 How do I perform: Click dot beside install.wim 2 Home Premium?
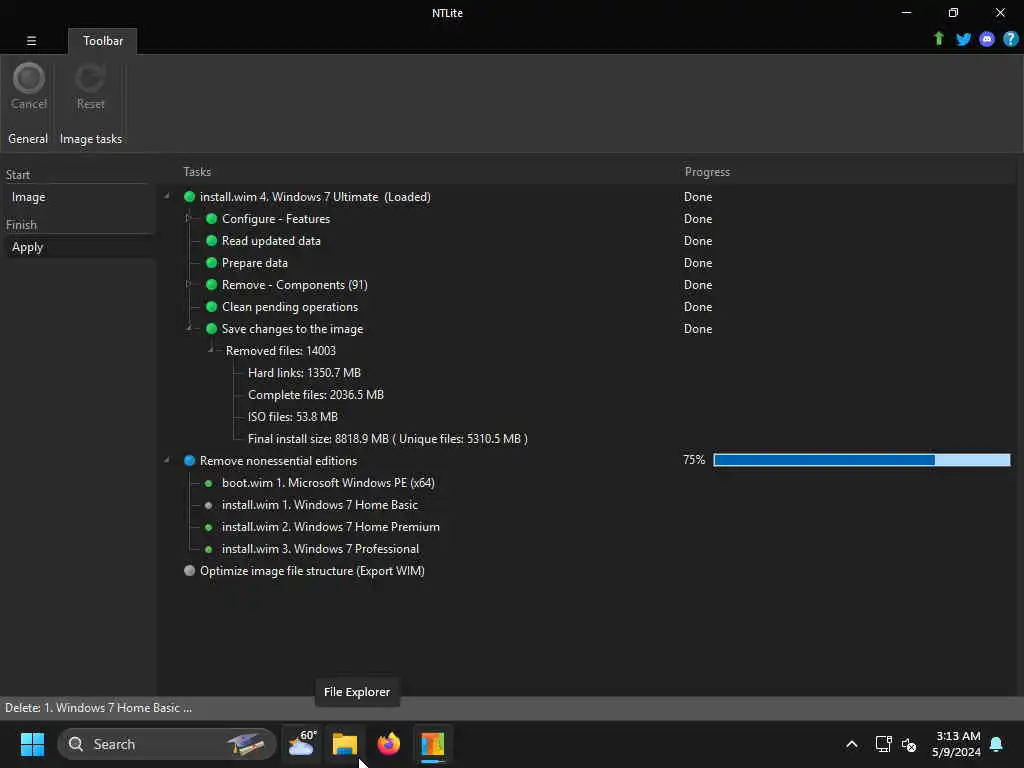[208, 527]
